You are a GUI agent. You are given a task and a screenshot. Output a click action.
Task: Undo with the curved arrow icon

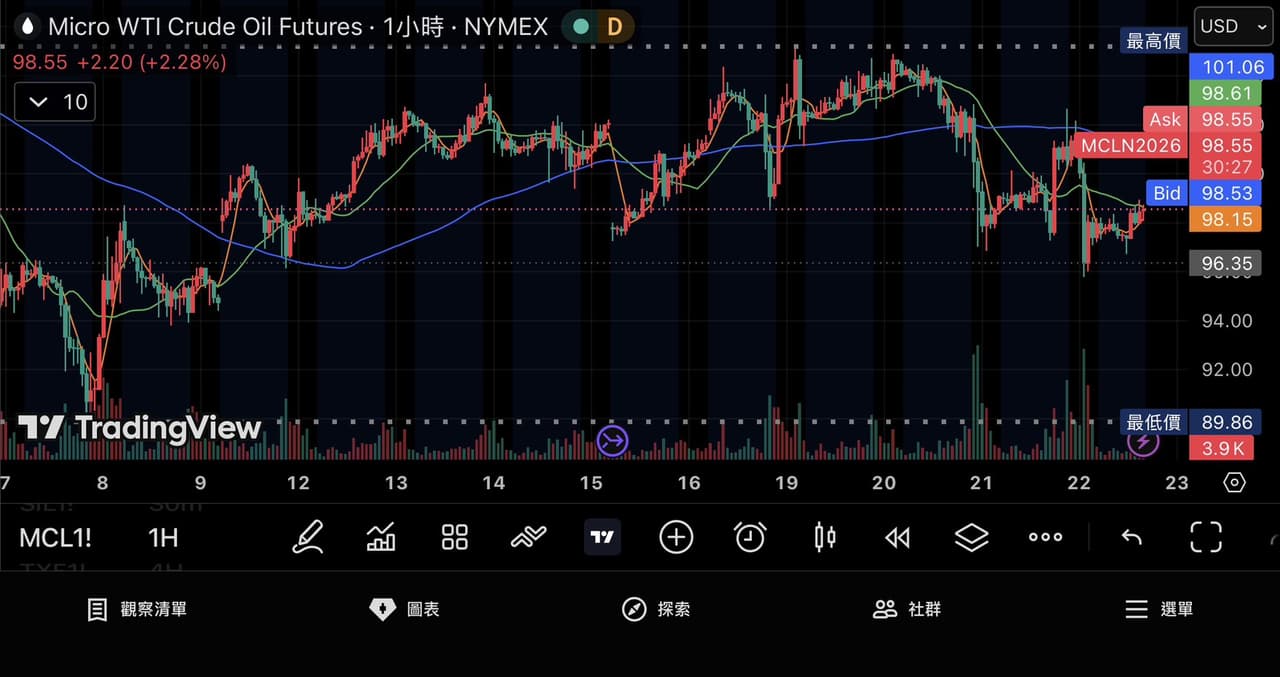pyautogui.click(x=1132, y=538)
